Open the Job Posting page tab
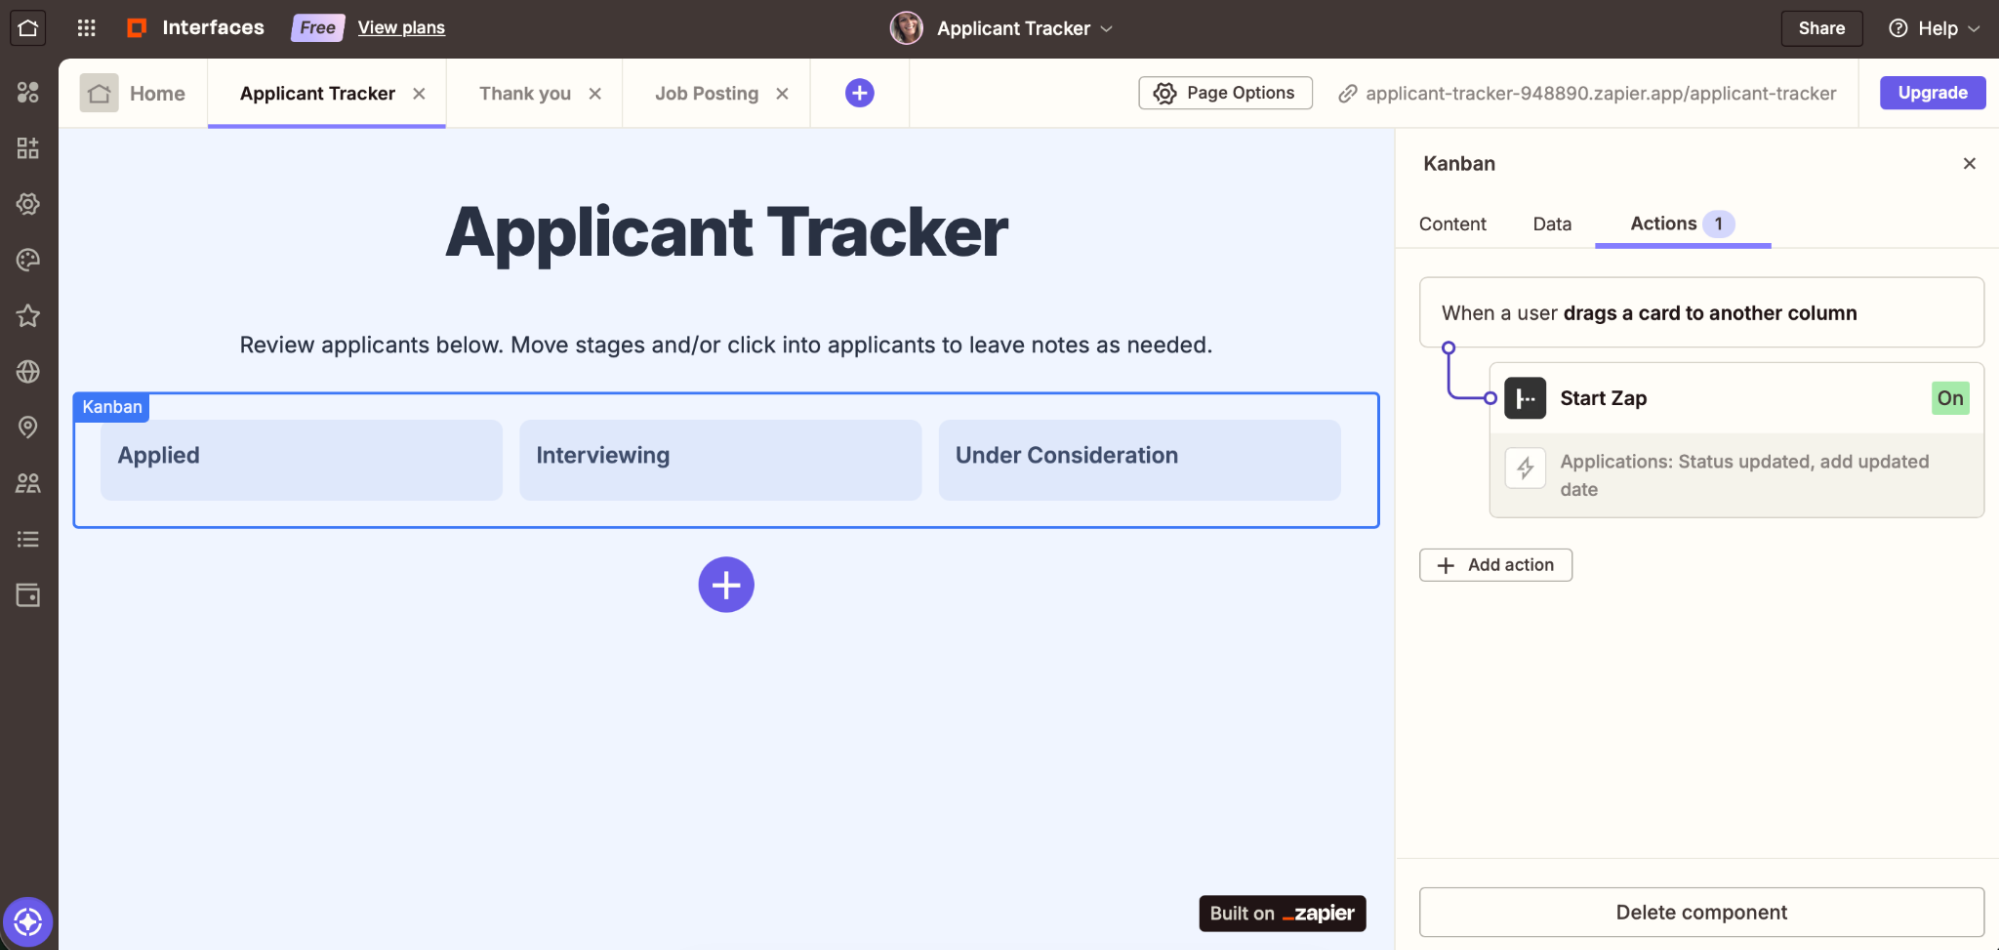The image size is (1999, 950). click(x=706, y=93)
